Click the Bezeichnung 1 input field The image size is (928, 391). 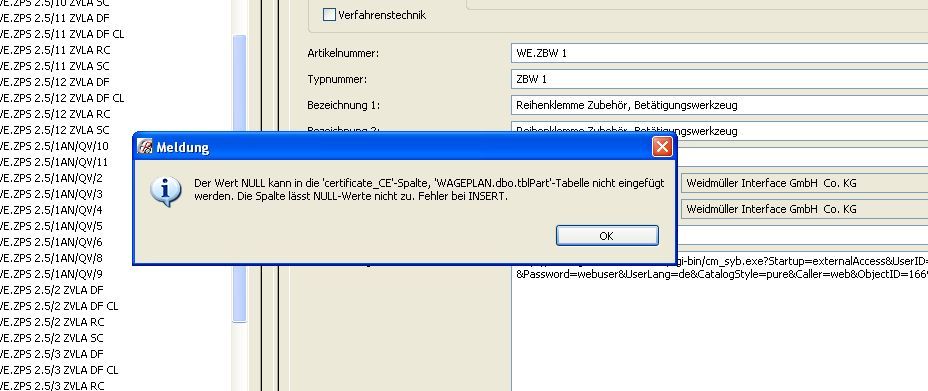coord(719,105)
